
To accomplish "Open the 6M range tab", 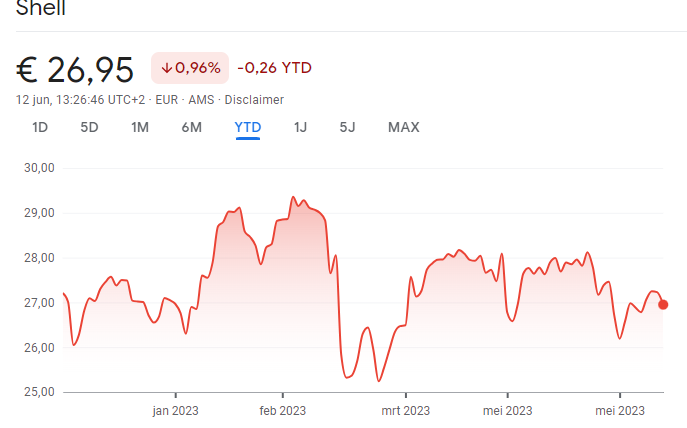I will coord(192,127).
